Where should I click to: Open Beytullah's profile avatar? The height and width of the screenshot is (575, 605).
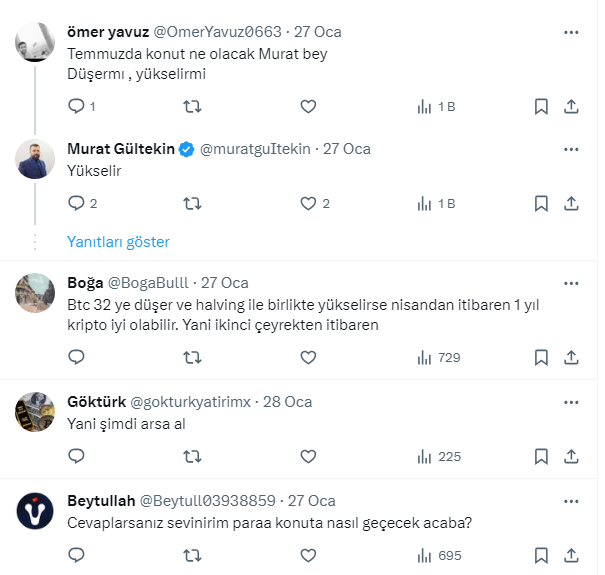[37, 510]
